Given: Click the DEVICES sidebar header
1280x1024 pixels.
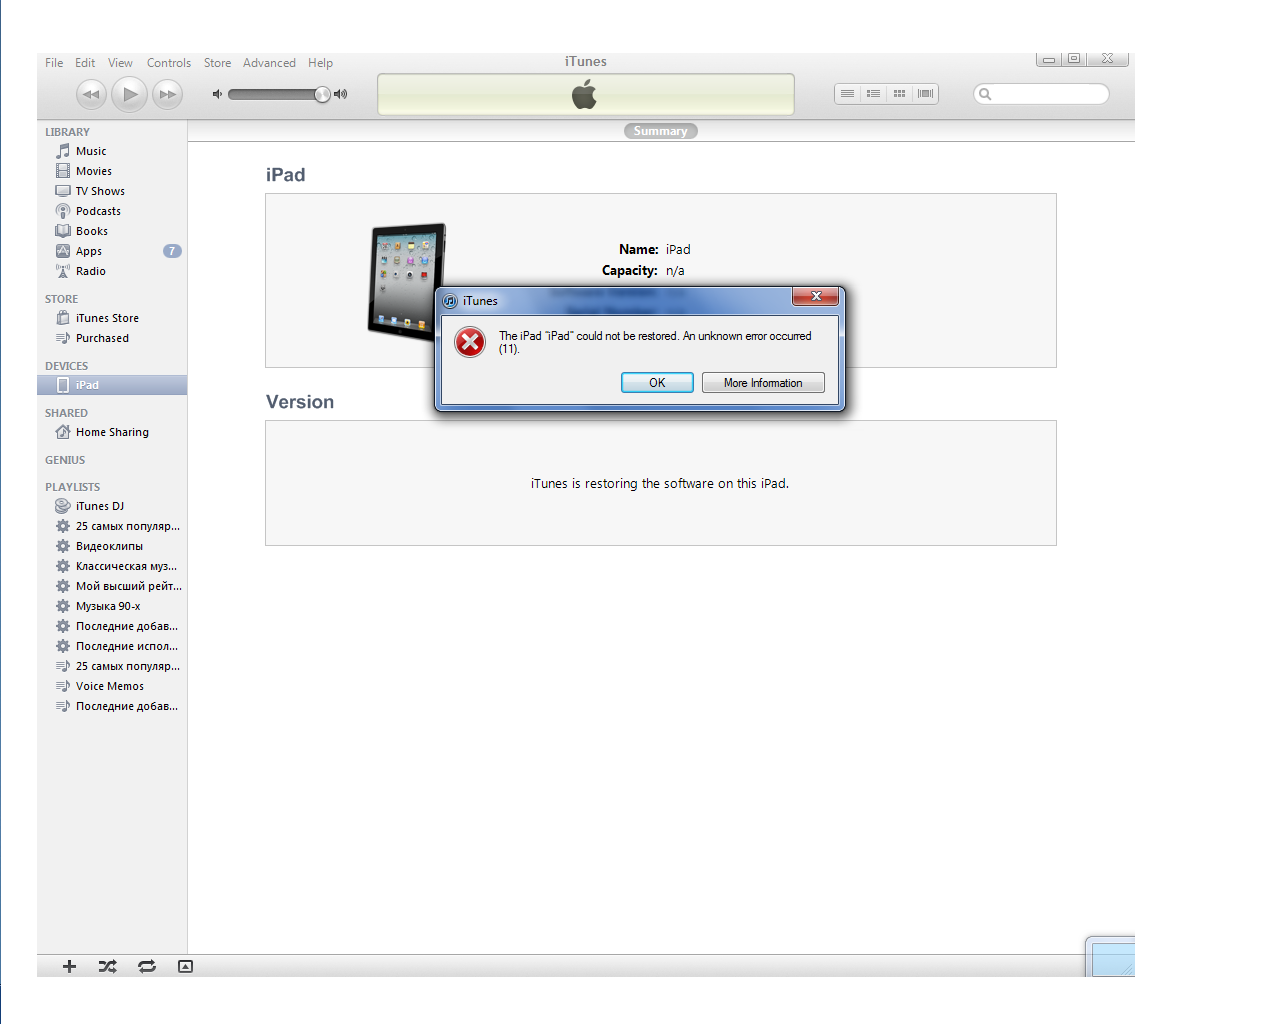Looking at the screenshot, I should (66, 366).
